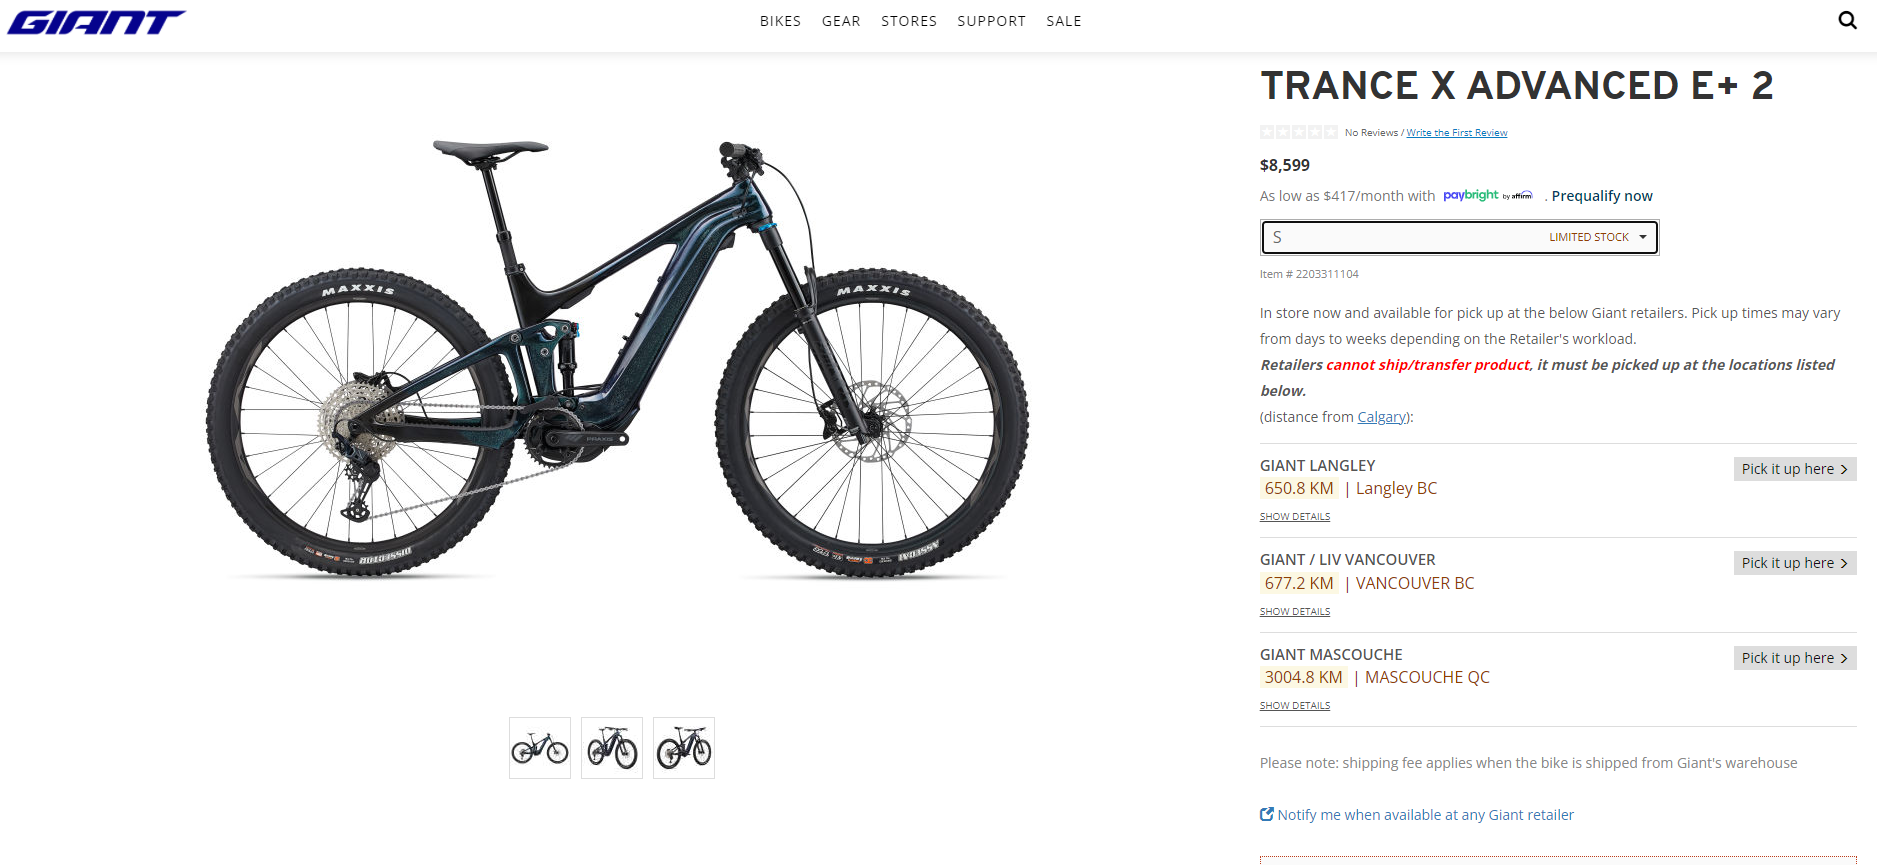Click Write the First Review link
Image resolution: width=1877 pixels, height=865 pixels.
1457,133
